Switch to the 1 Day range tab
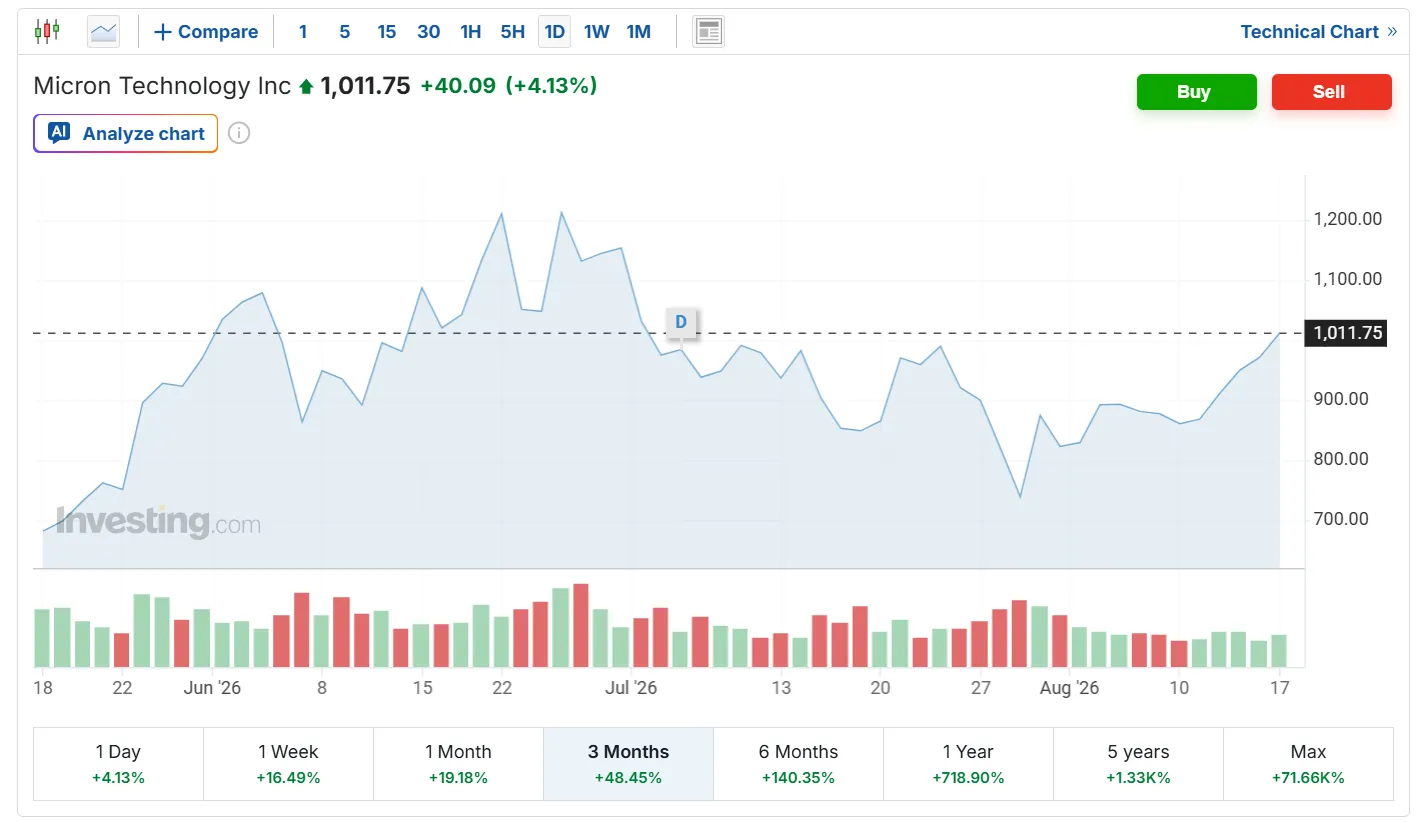This screenshot has height=822, width=1422. tap(118, 764)
